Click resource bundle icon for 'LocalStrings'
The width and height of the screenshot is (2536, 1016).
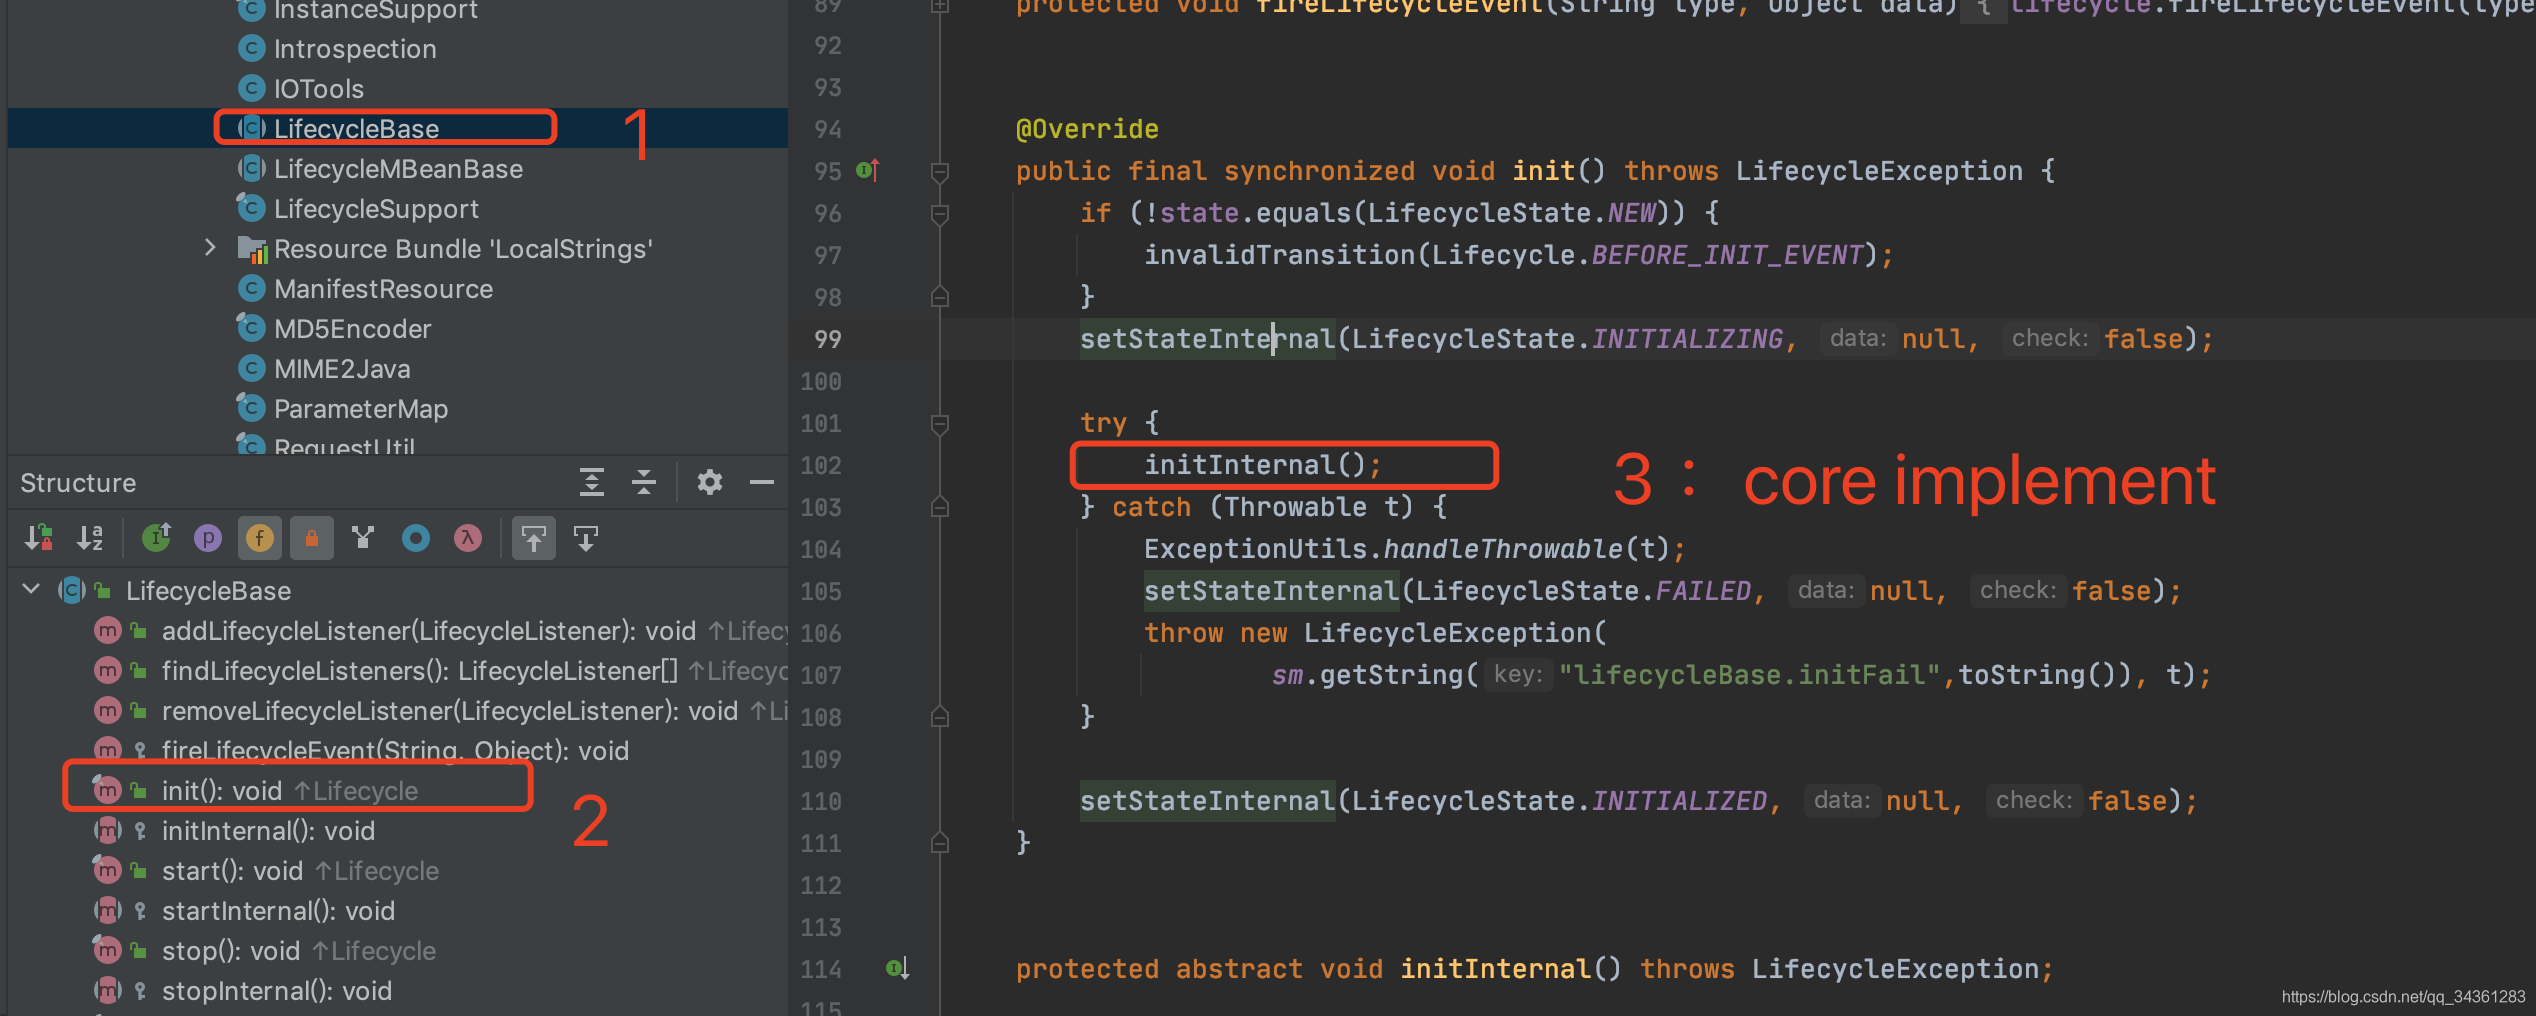[x=252, y=248]
